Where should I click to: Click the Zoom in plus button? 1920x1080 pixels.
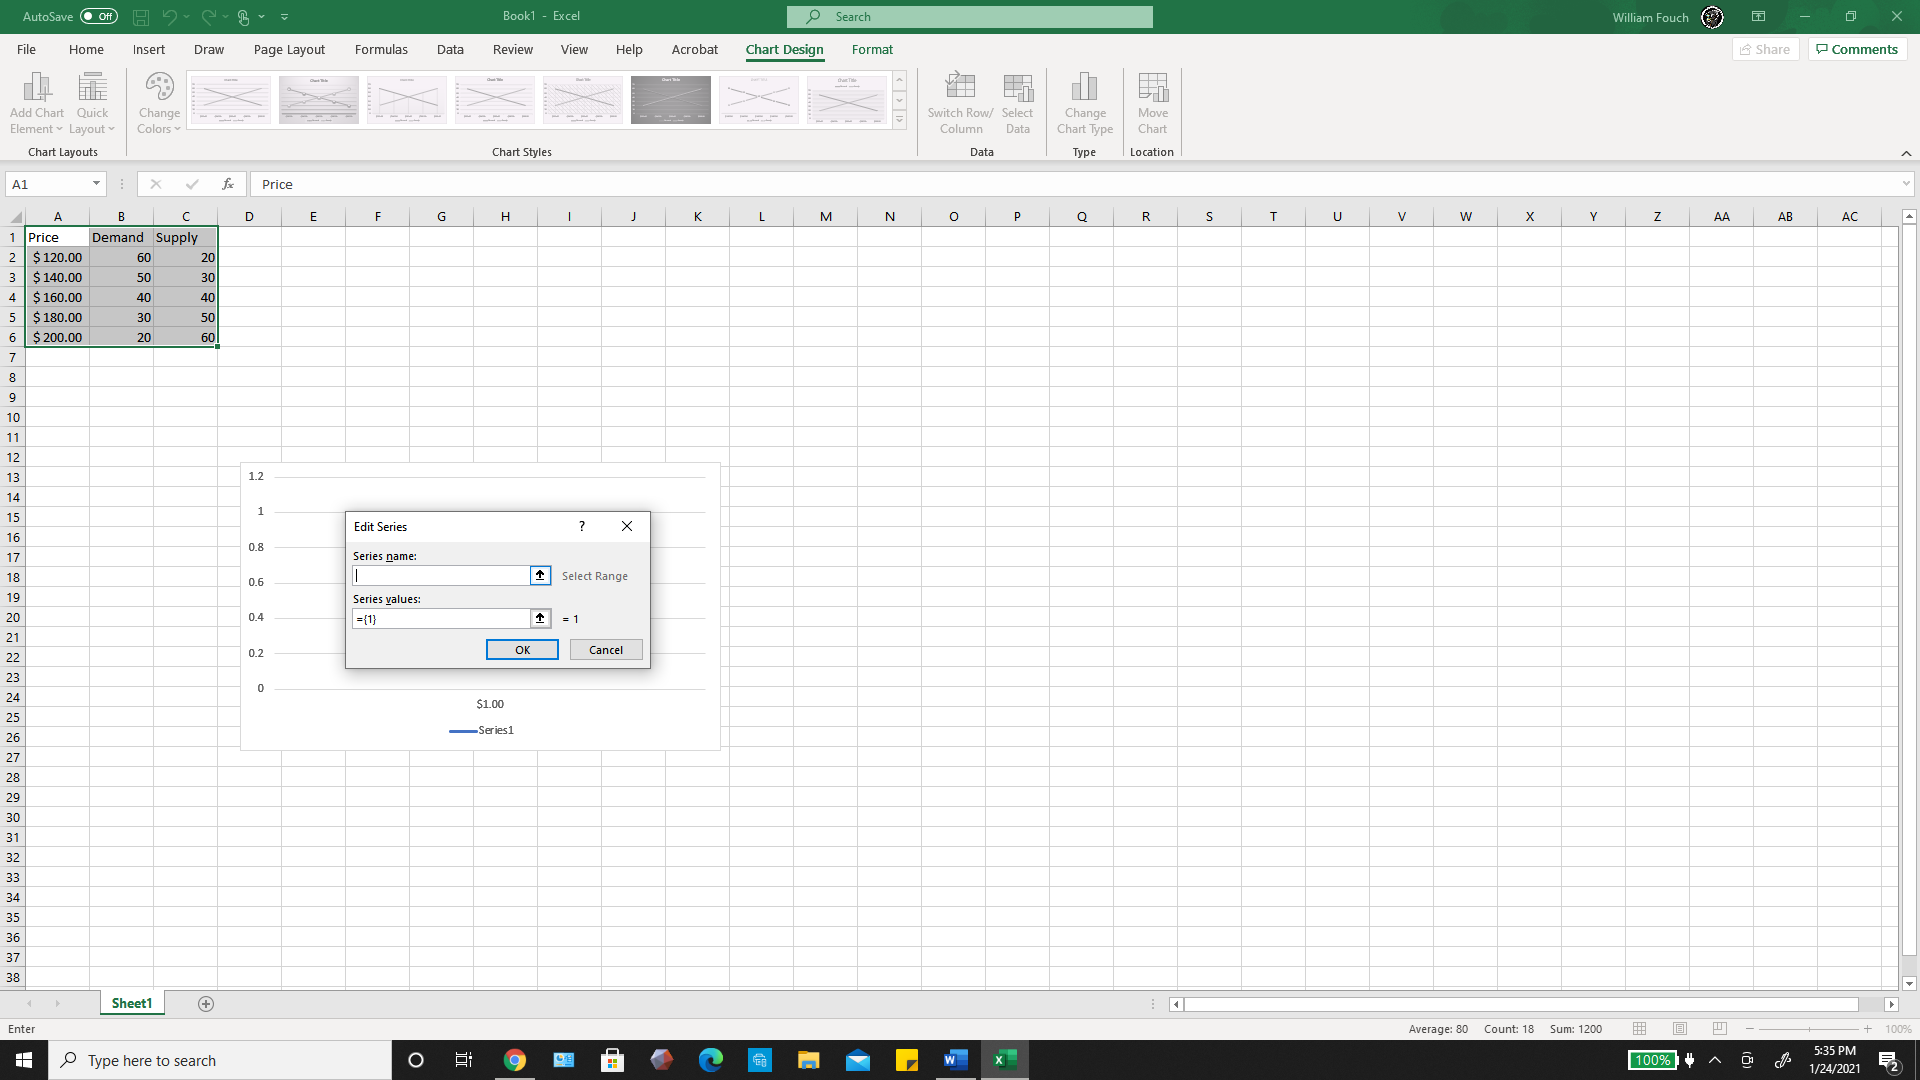click(1867, 1029)
